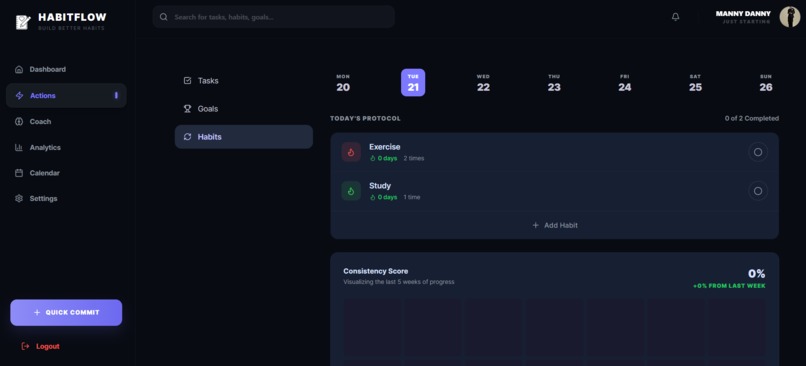The image size is (806, 366).
Task: Click the plus icon beside Add Habit
Action: click(x=536, y=225)
